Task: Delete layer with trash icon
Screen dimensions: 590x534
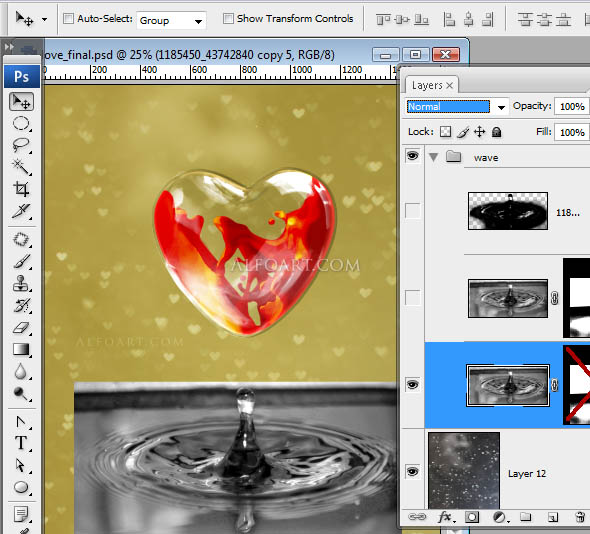Action: pyautogui.click(x=581, y=517)
